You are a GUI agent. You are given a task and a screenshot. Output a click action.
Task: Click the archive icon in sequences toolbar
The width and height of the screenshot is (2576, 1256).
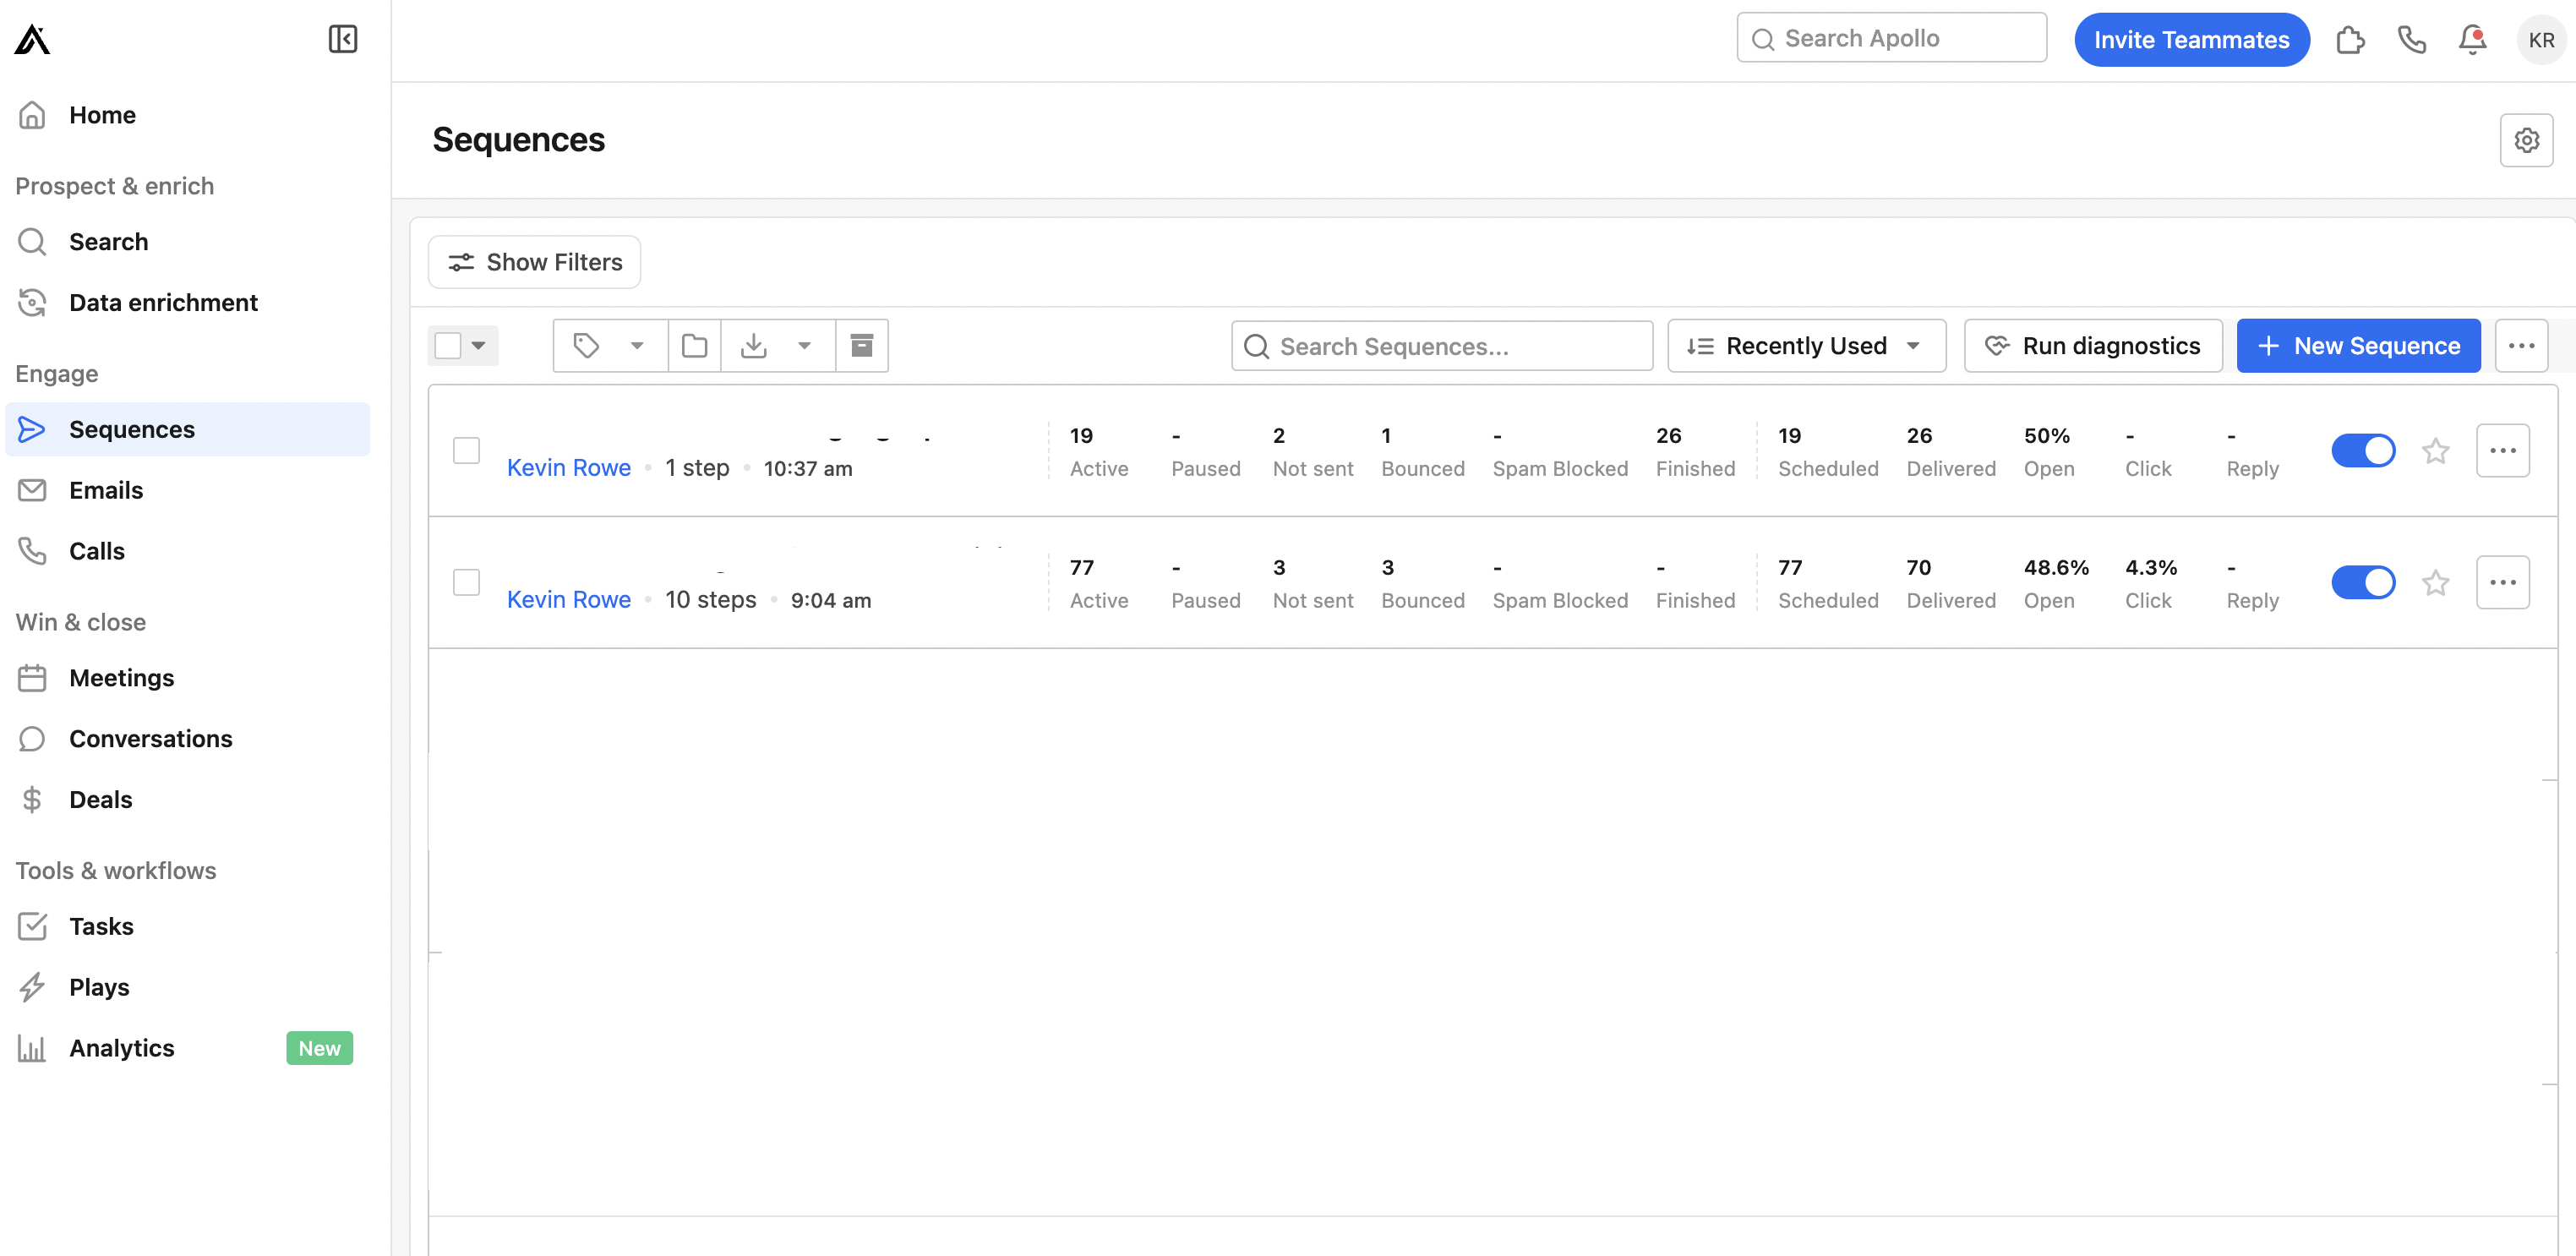pyautogui.click(x=861, y=345)
